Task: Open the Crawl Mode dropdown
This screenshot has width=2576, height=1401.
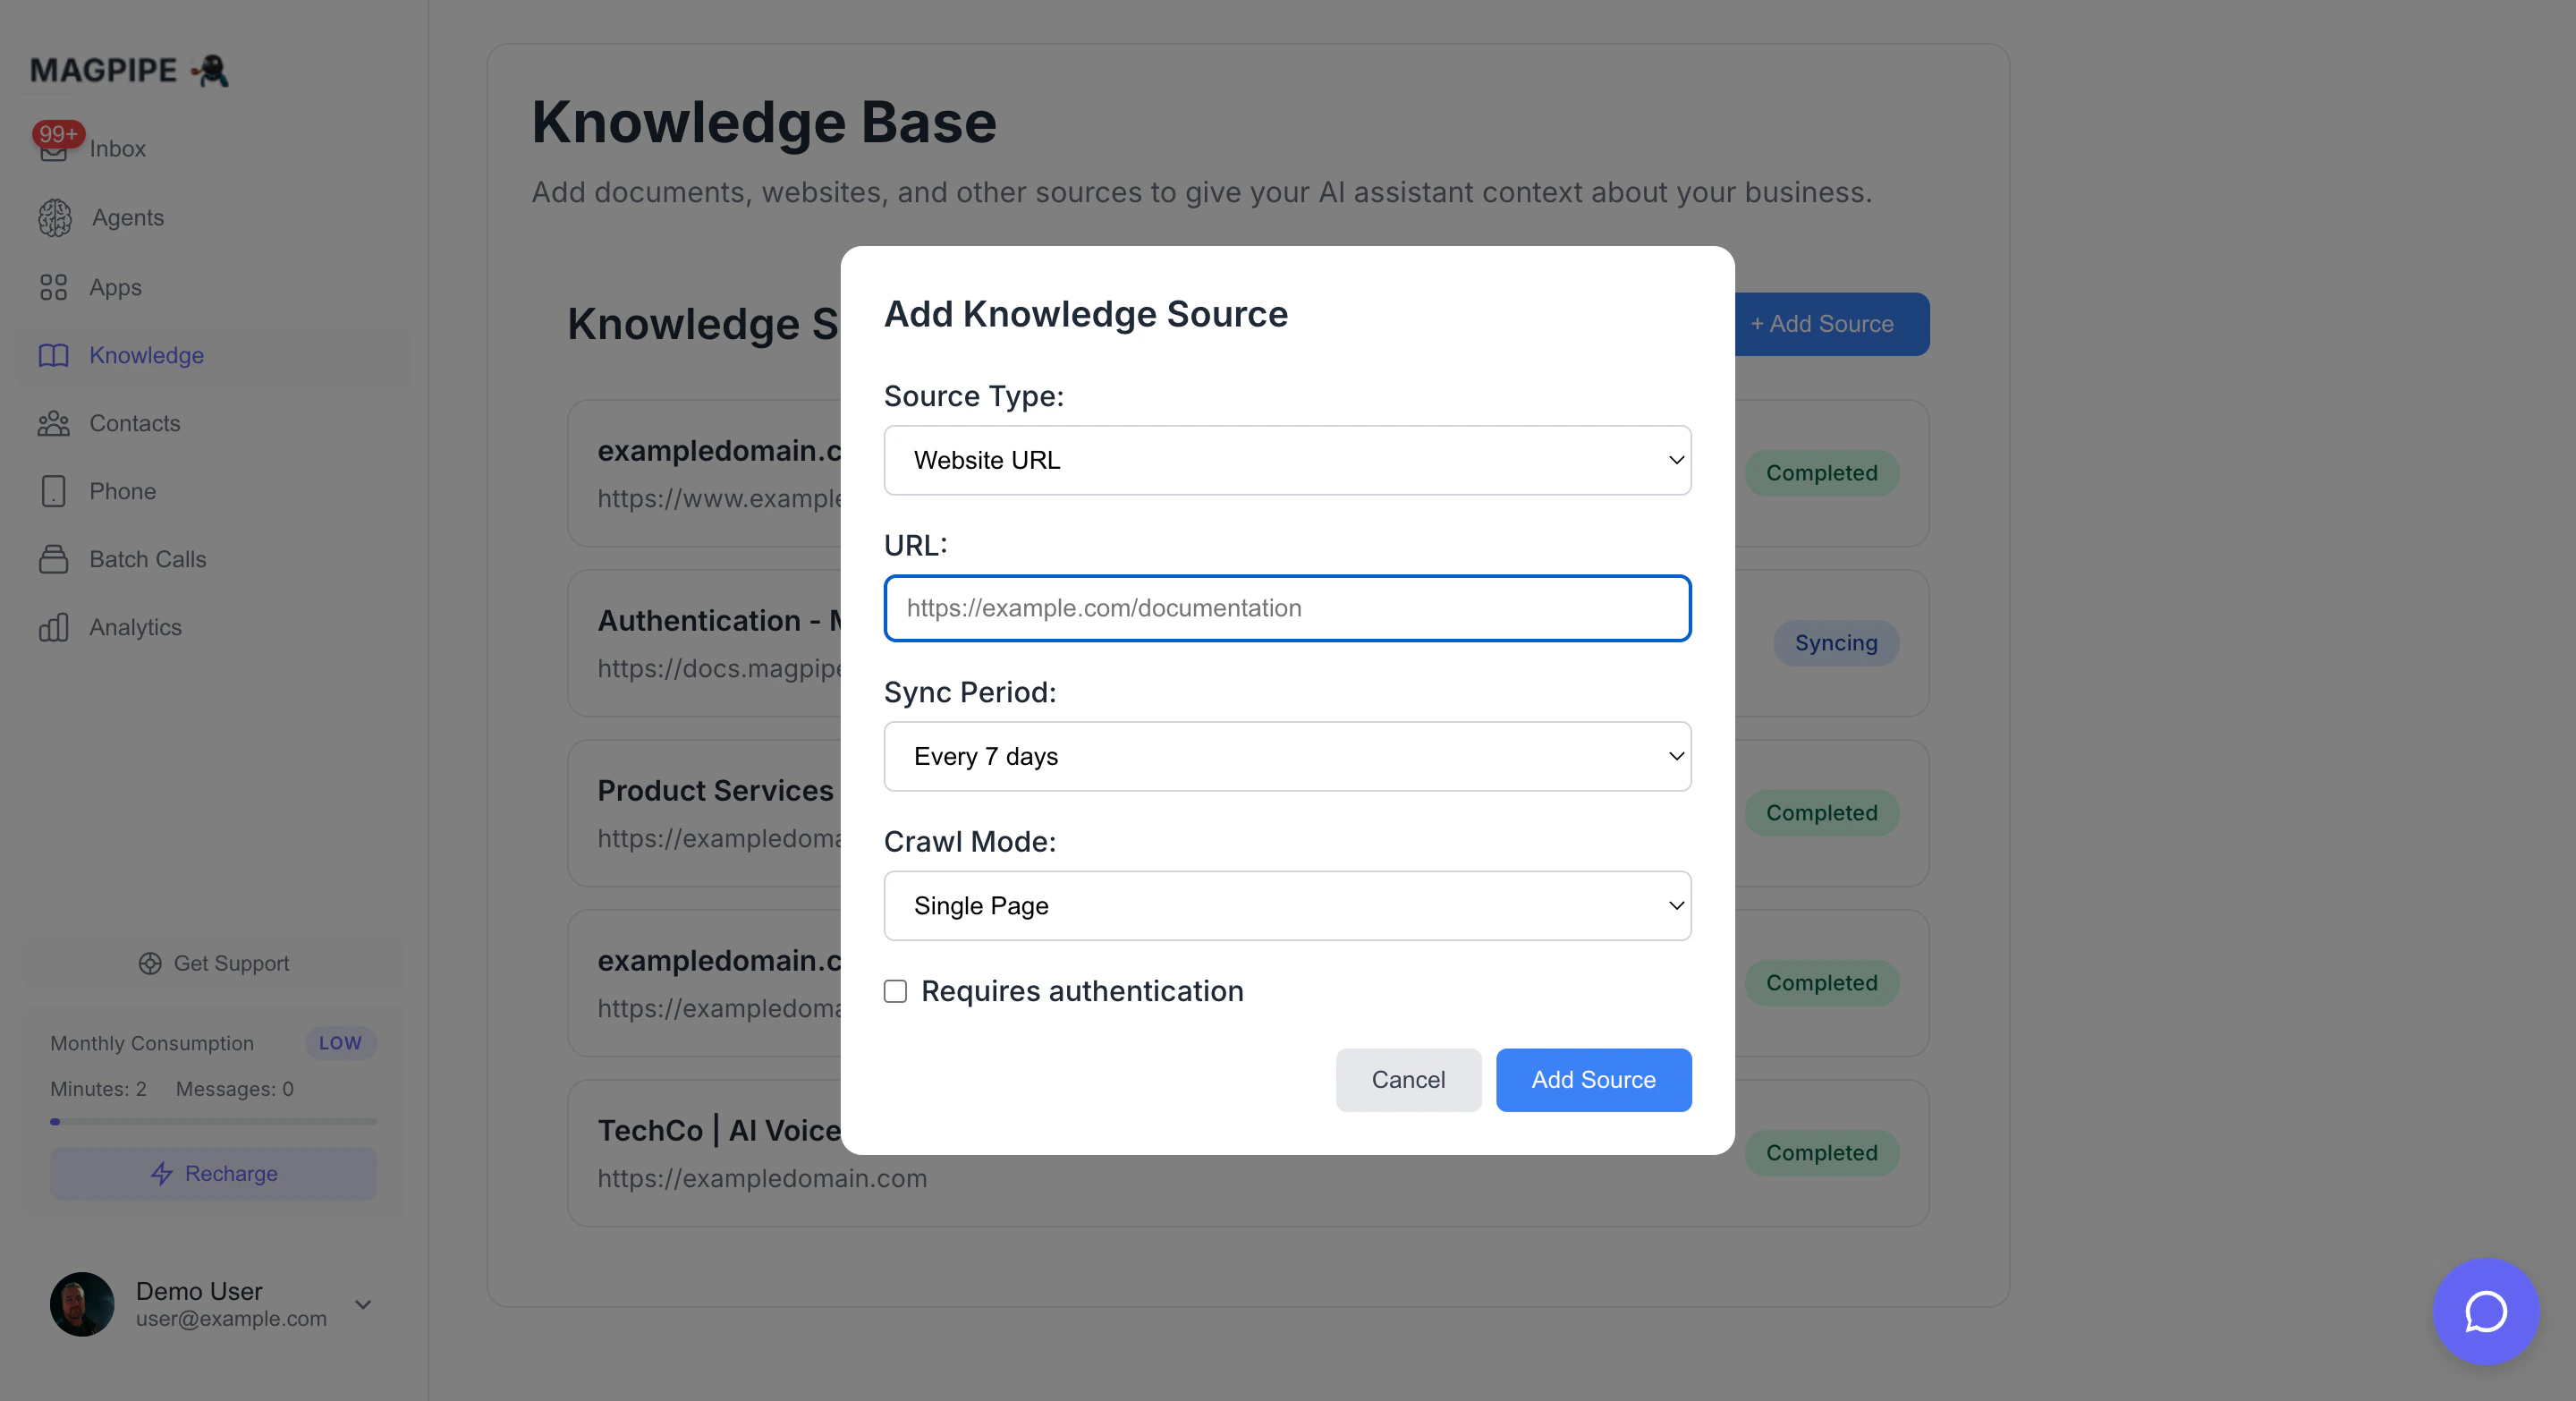Action: pyautogui.click(x=1286, y=906)
